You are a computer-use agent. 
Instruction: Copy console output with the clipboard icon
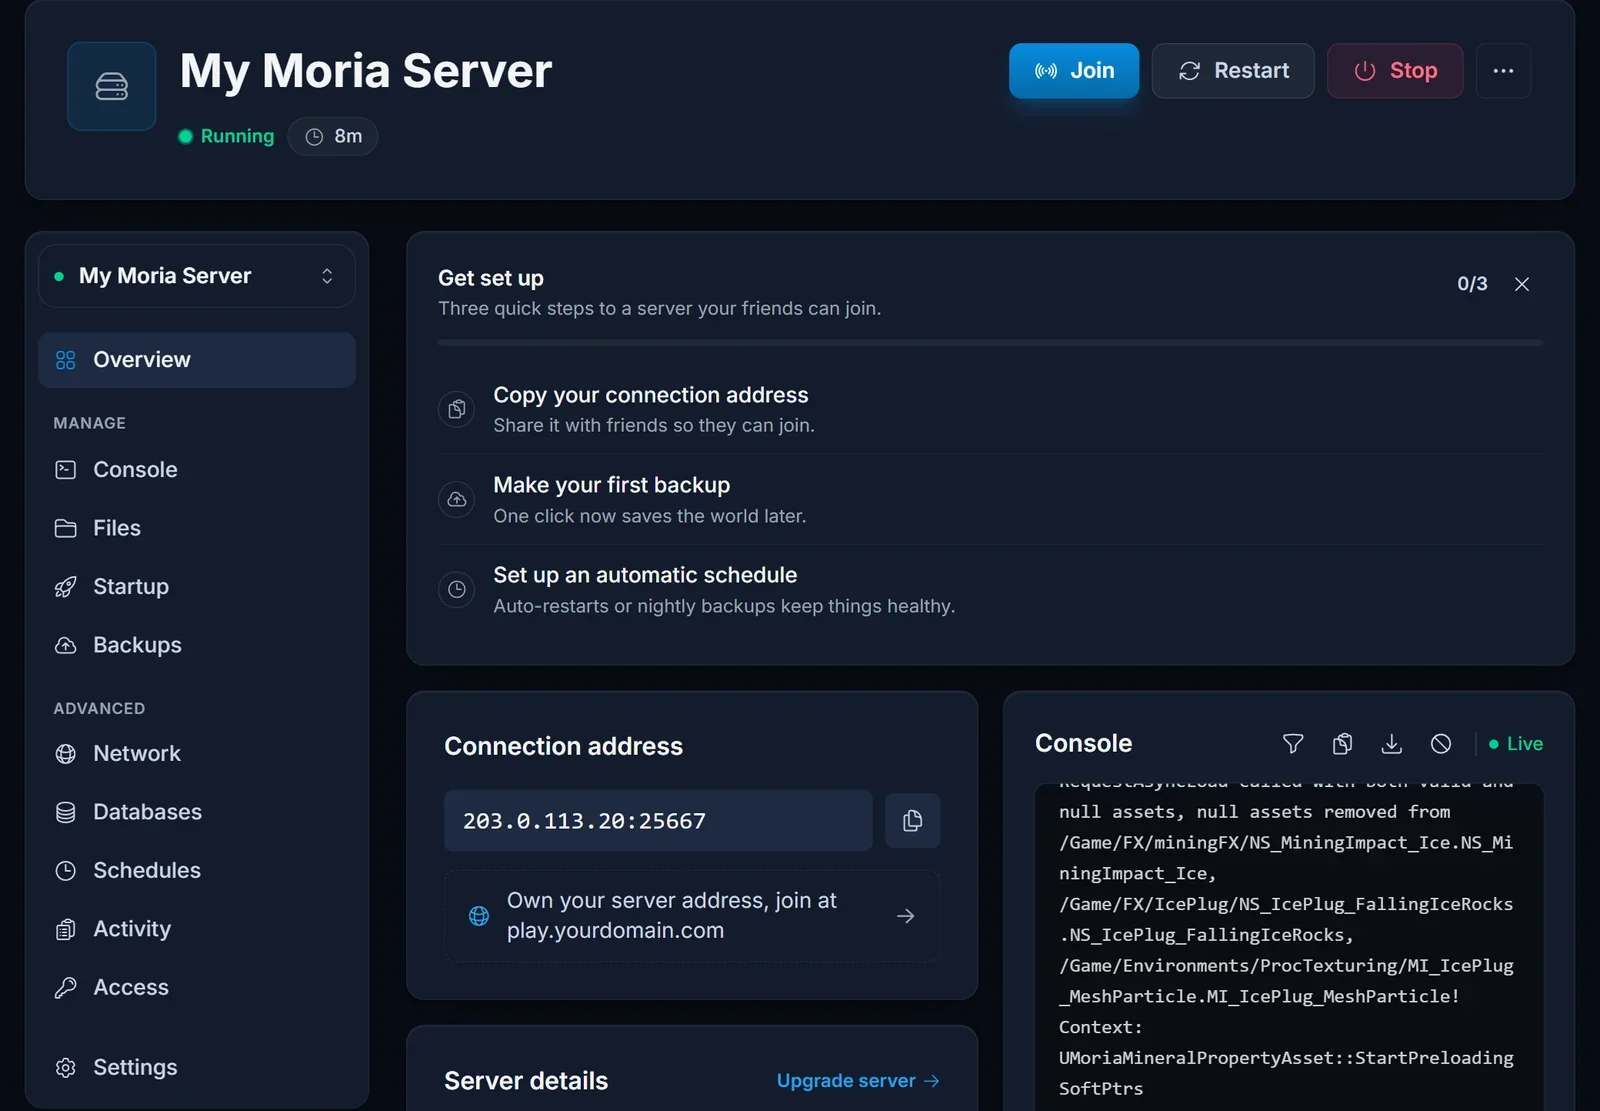point(1342,744)
